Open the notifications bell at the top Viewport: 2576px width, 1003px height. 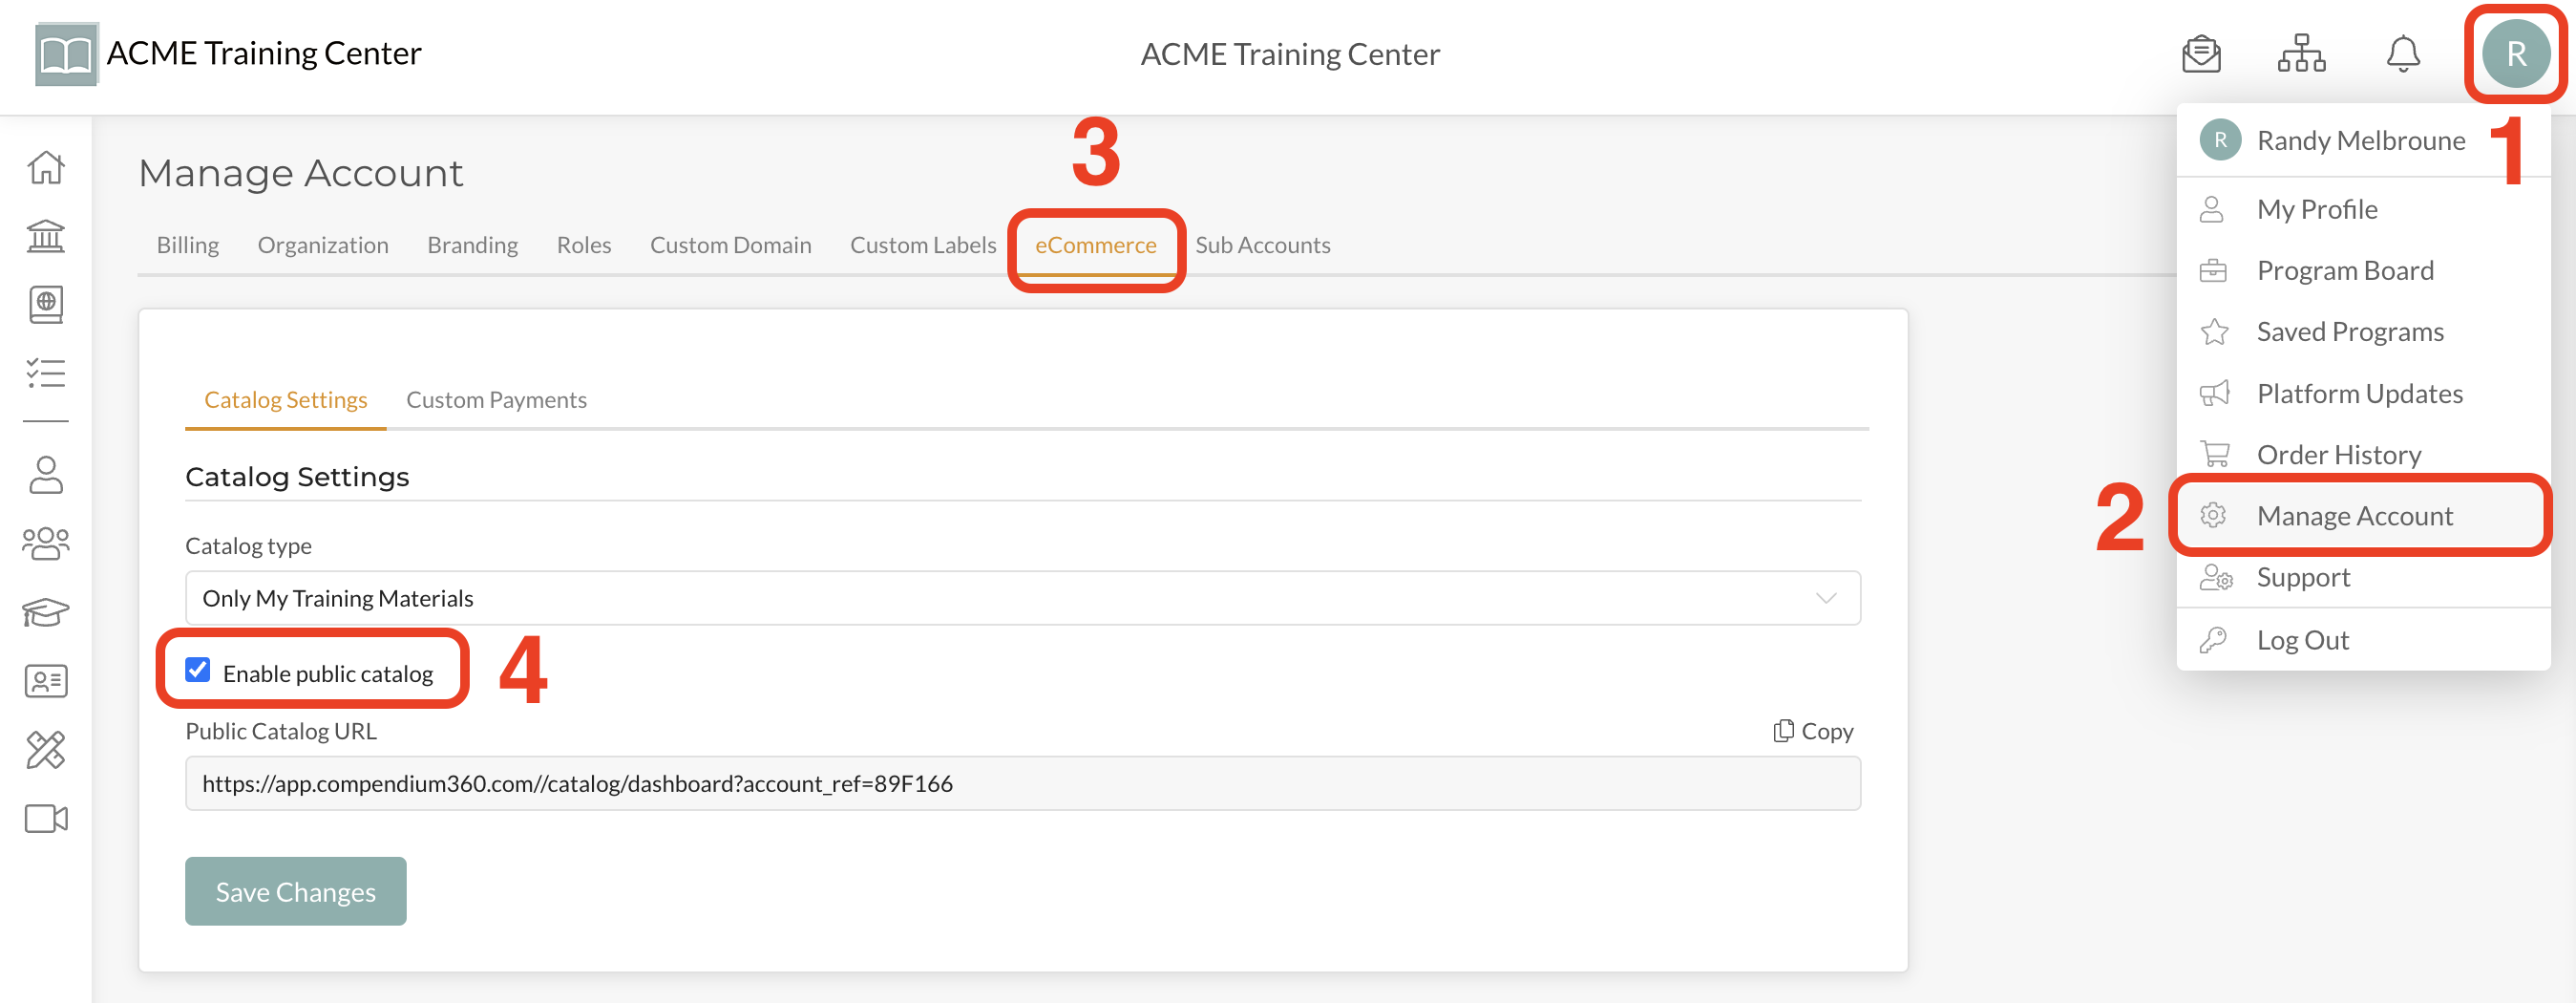2404,55
